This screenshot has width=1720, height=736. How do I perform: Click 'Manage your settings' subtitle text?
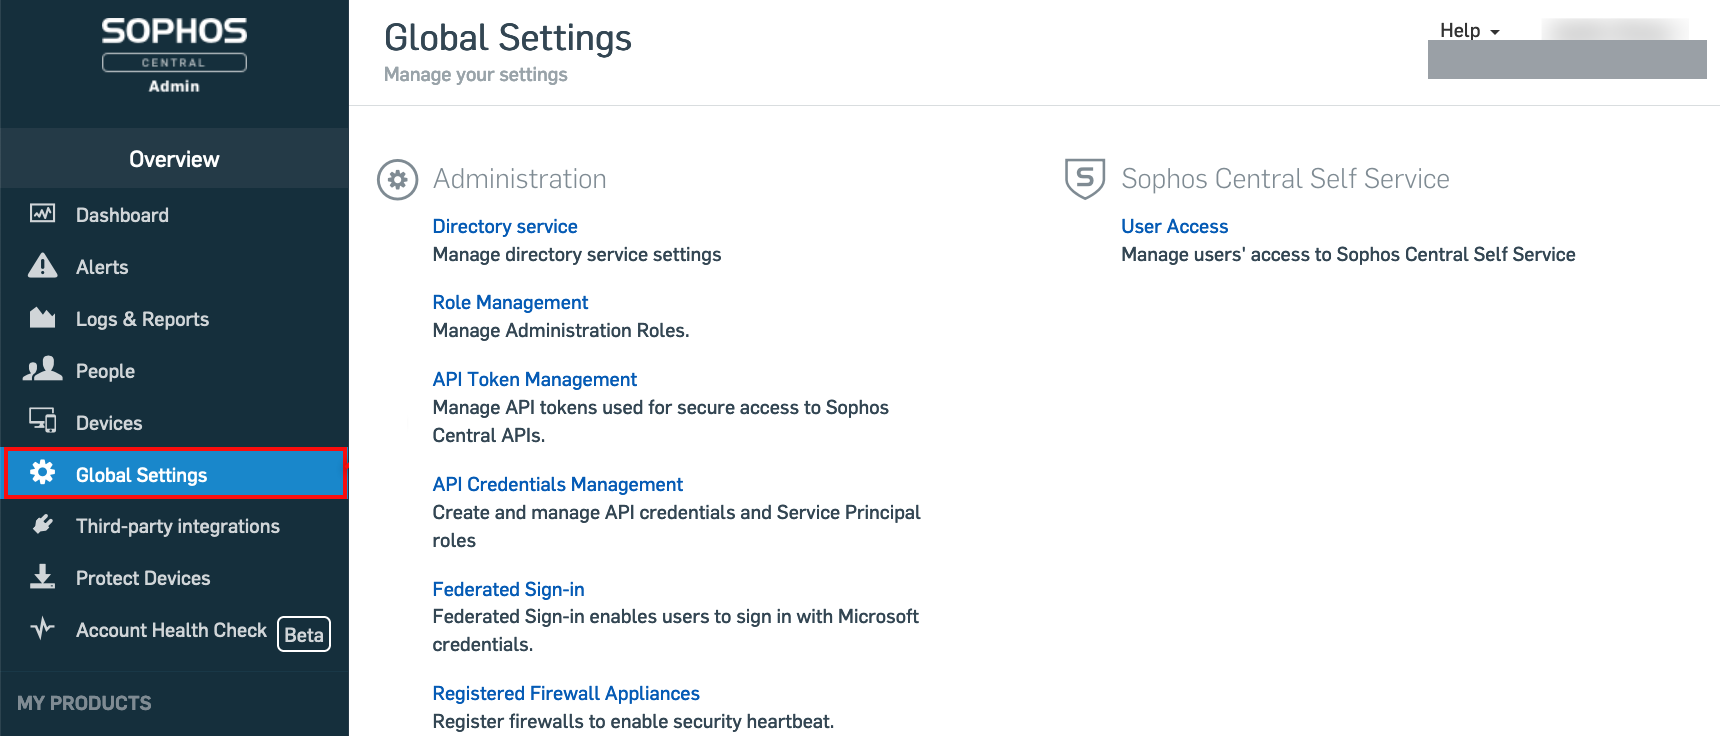point(475,75)
